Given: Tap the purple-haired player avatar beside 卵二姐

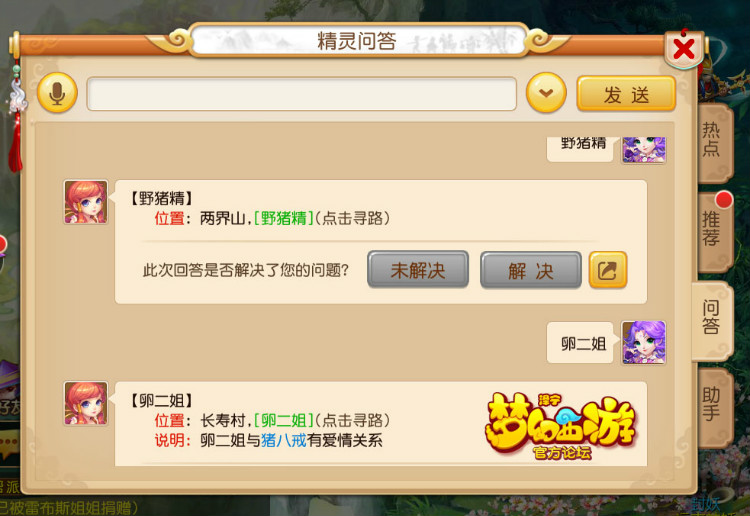Looking at the screenshot, I should pyautogui.click(x=643, y=342).
